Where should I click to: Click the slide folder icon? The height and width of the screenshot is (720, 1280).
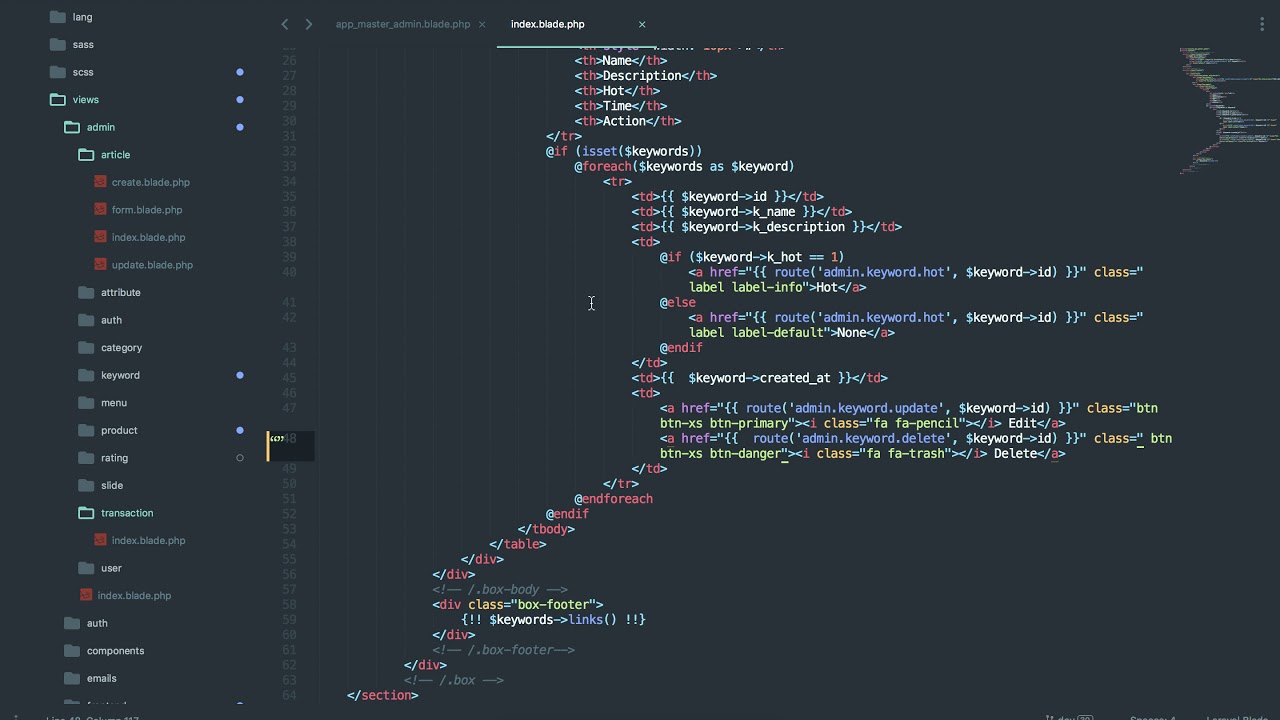click(x=86, y=485)
